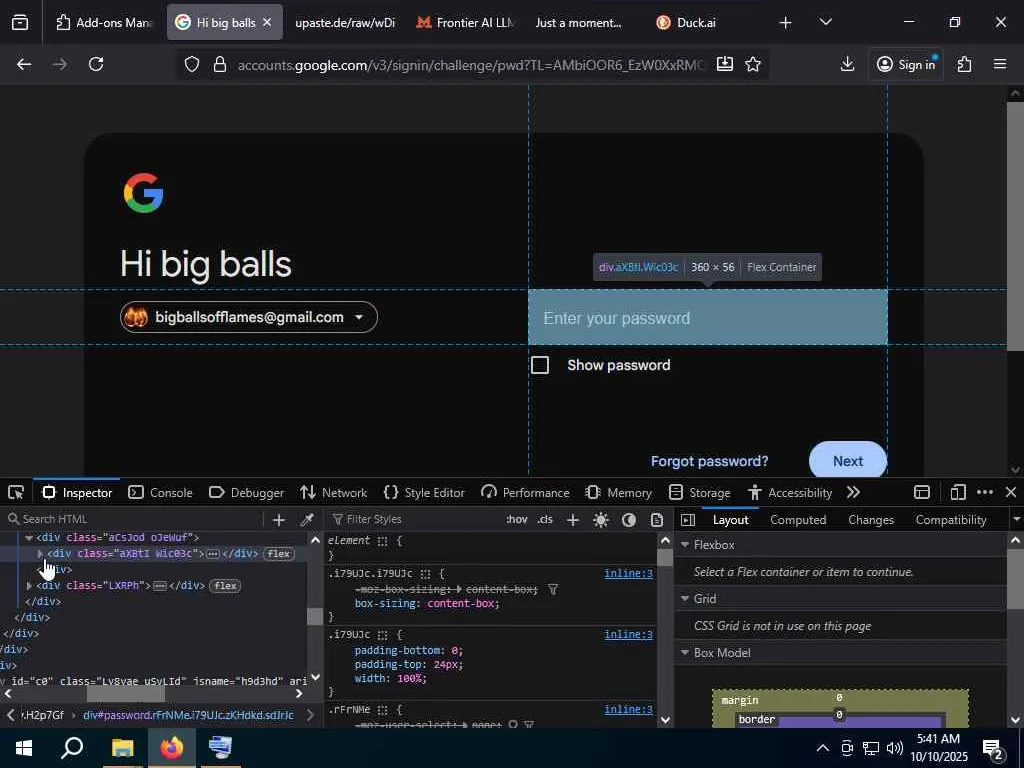
Task: Add a new CSS rule
Action: pyautogui.click(x=573, y=520)
